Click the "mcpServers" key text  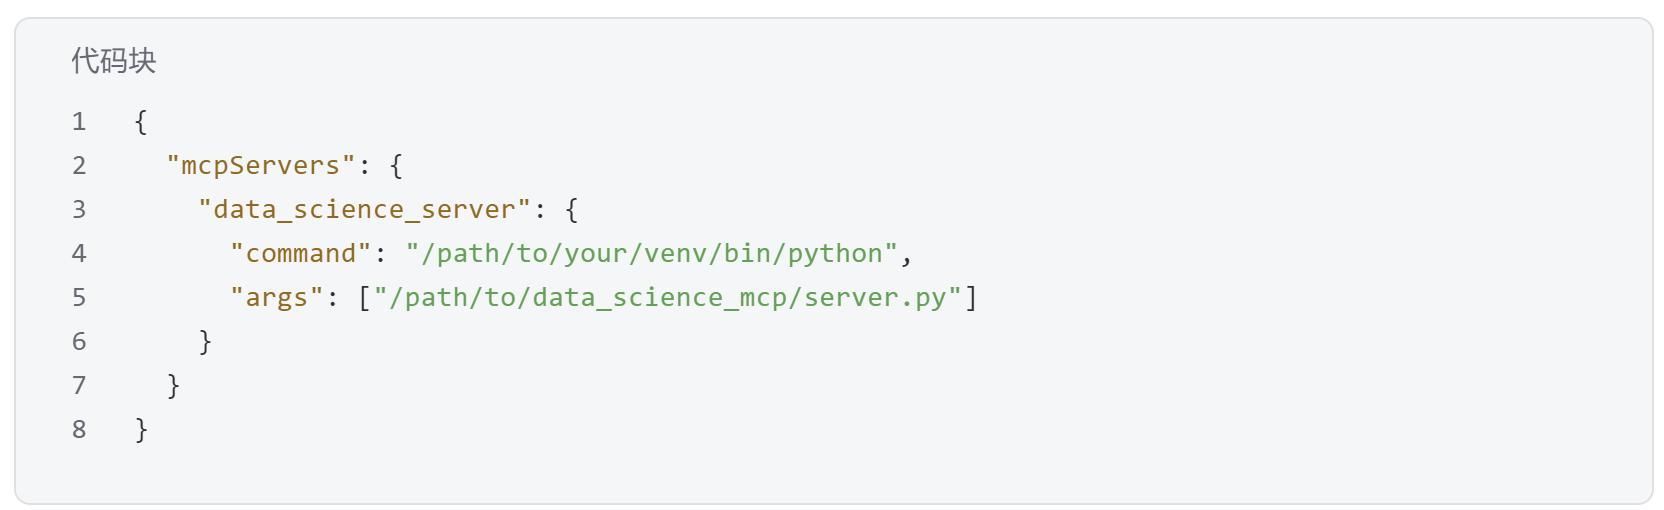[x=261, y=166]
